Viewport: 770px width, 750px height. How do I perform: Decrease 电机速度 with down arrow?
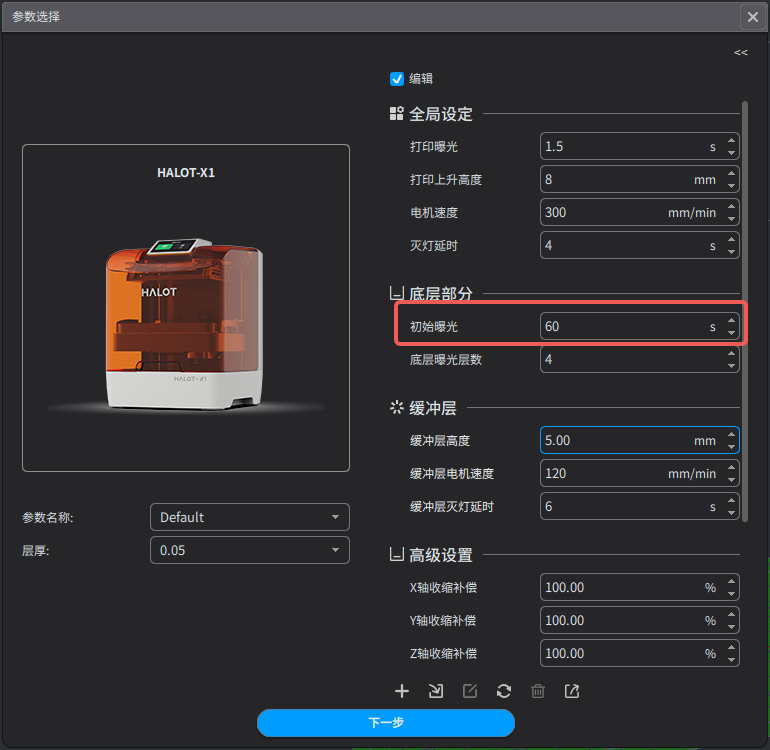(x=731, y=219)
